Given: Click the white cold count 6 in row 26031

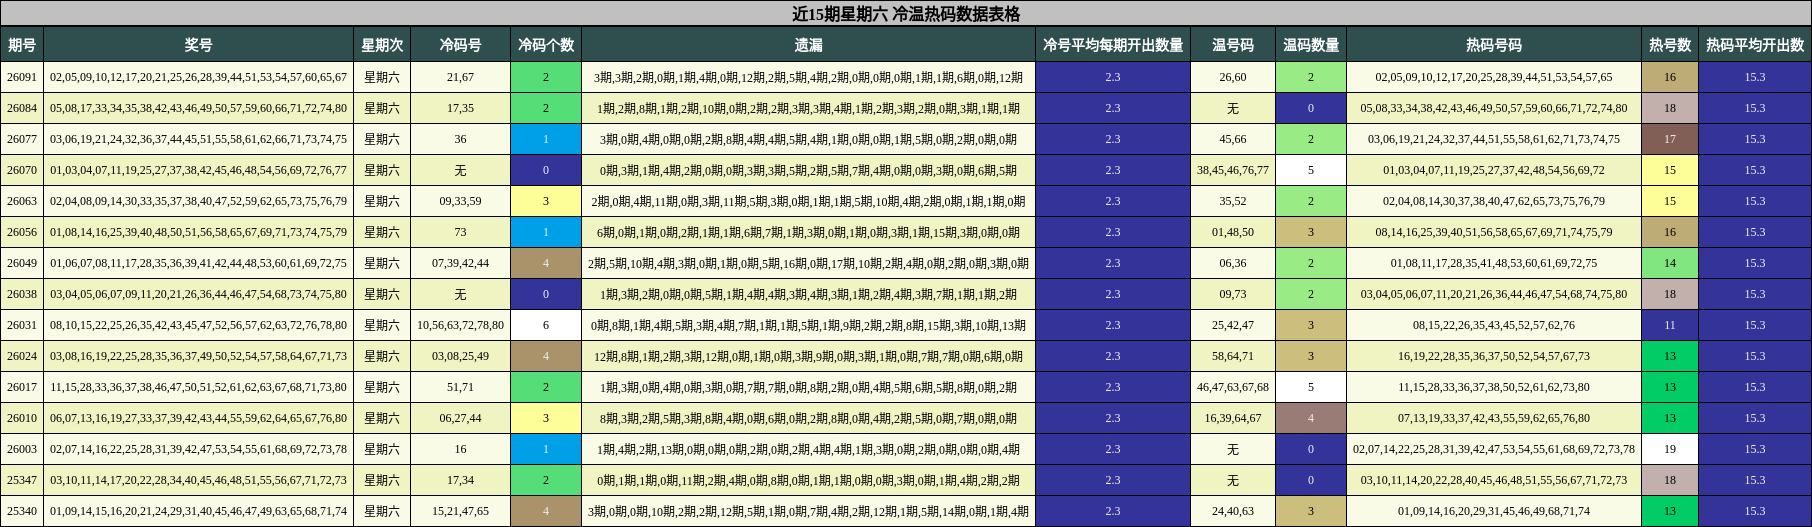Looking at the screenshot, I should coord(546,325).
